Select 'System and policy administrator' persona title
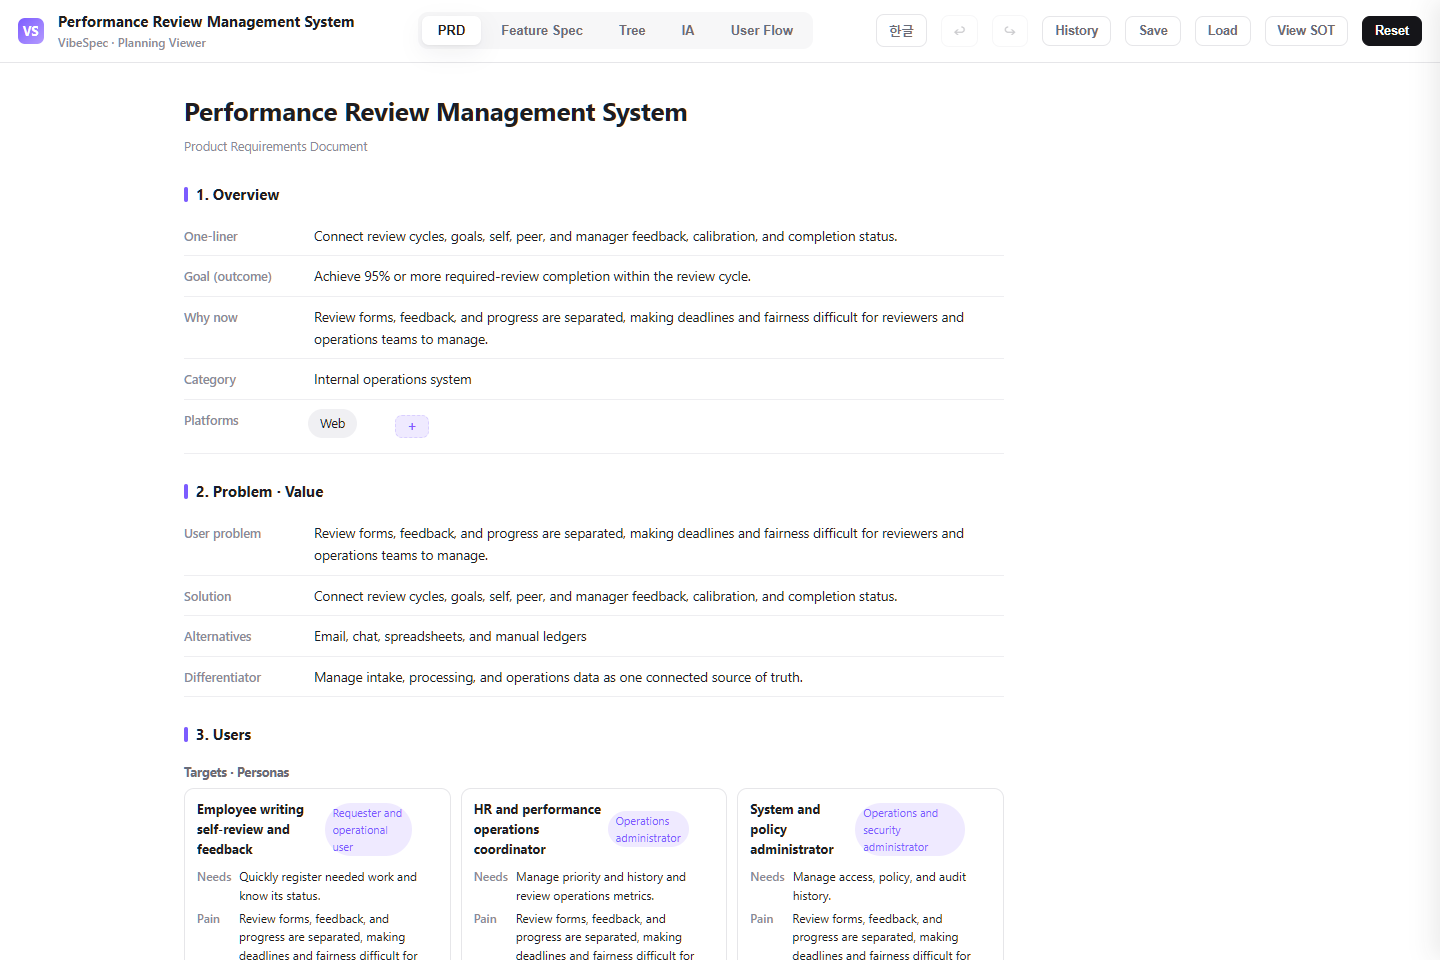Viewport: 1440px width, 960px height. point(791,830)
